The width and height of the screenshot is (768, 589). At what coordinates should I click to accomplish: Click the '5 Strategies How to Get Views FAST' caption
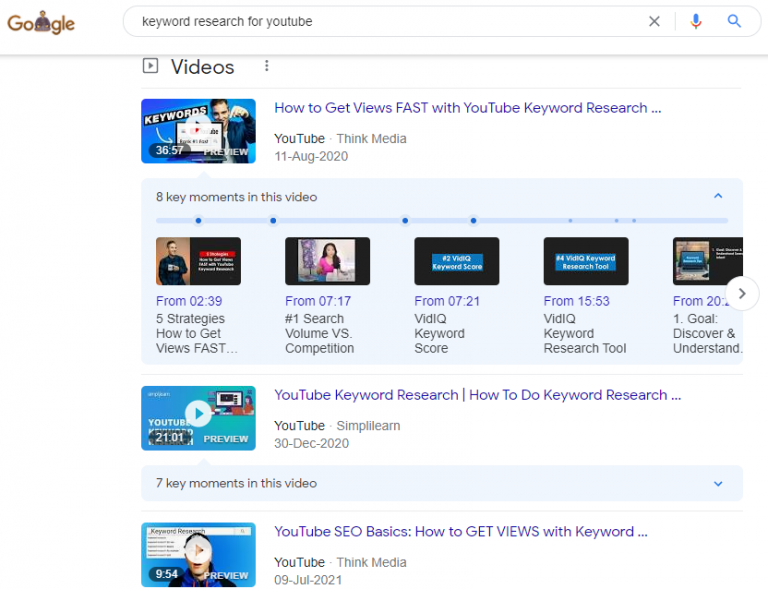197,333
